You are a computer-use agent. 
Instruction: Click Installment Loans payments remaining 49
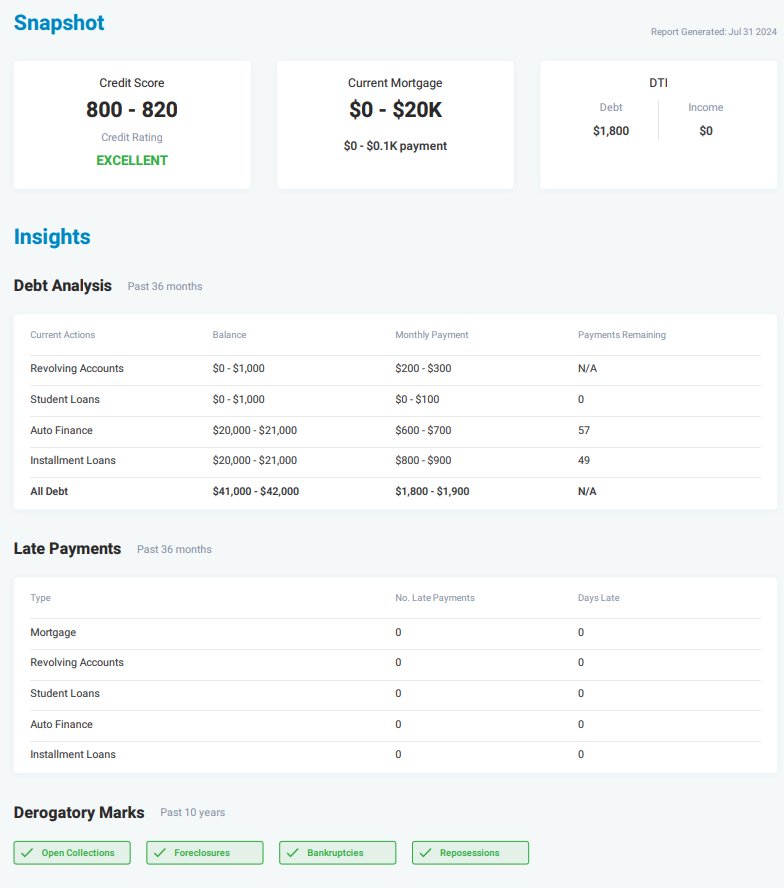click(x=584, y=460)
